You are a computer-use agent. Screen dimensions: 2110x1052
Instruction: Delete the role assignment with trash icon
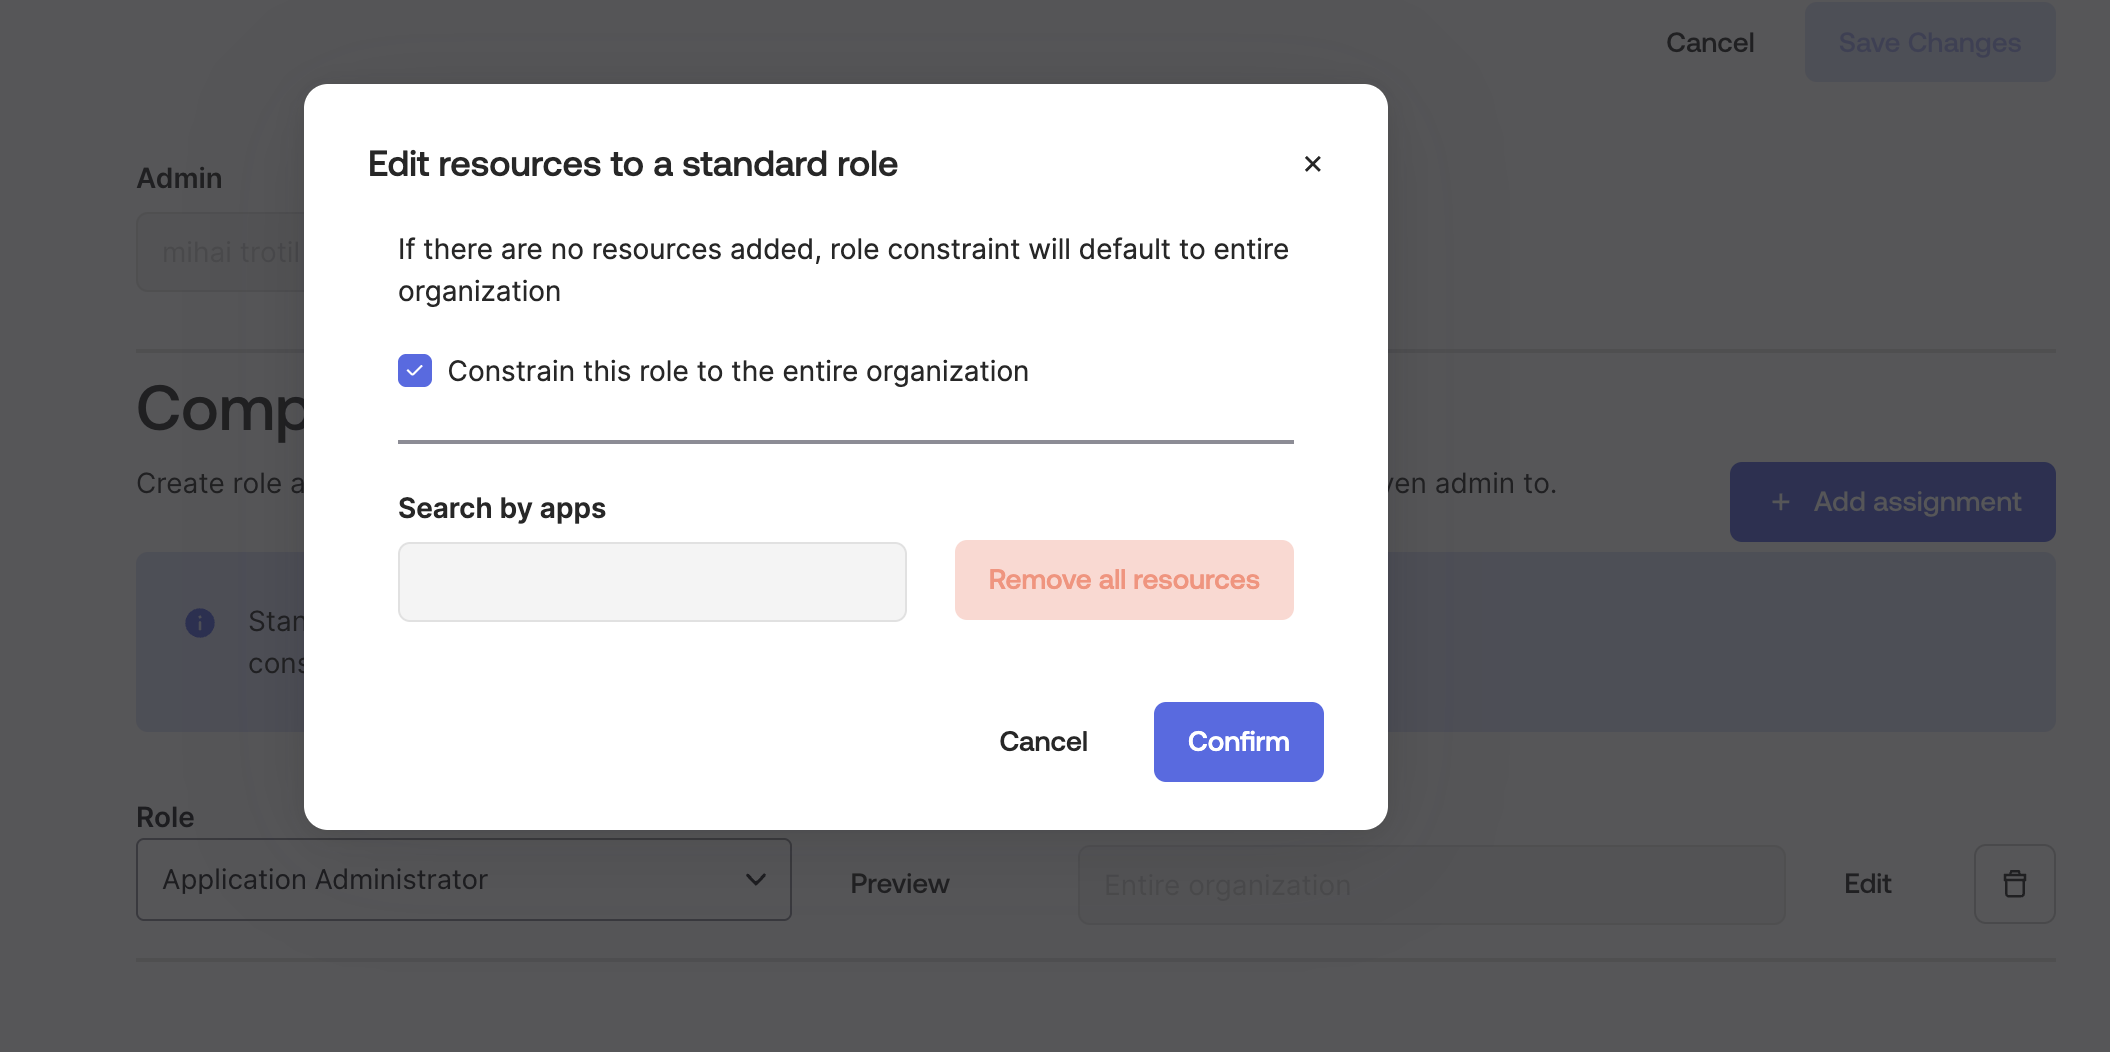2015,884
